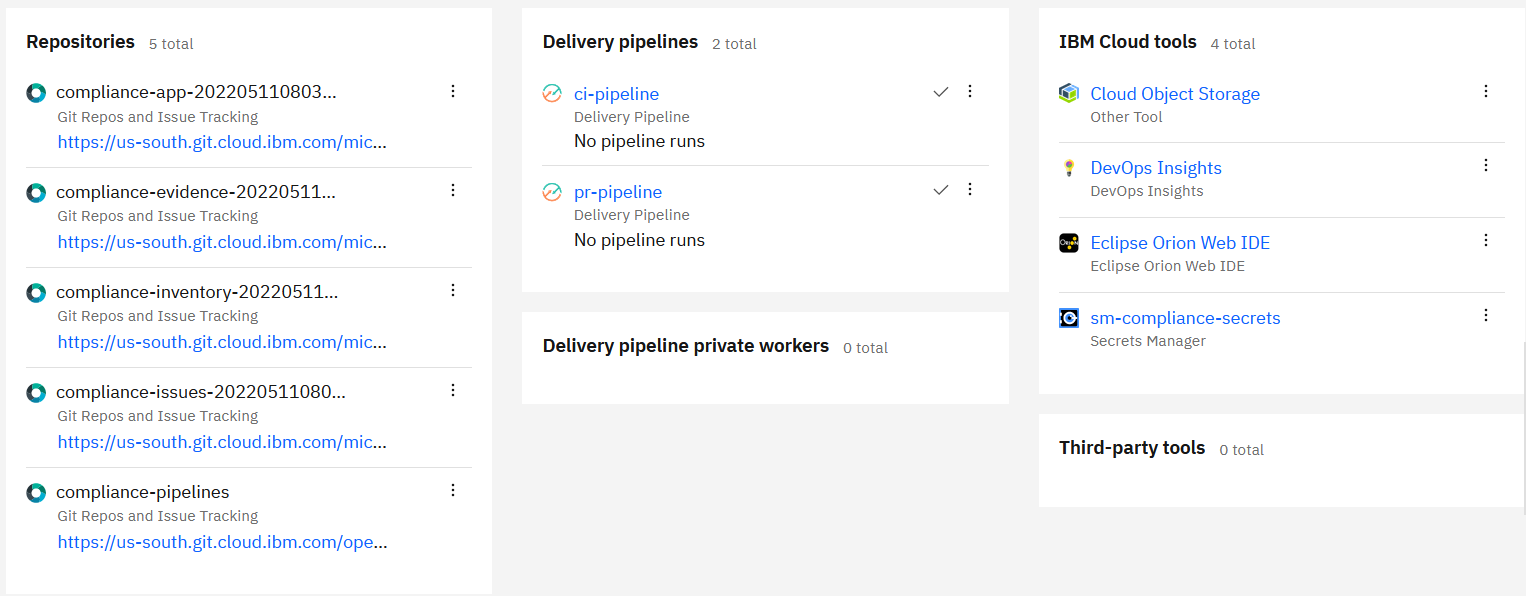Open the overflow menu for DevOps Insights
Screen dimensions: 1526x596
tap(1486, 165)
